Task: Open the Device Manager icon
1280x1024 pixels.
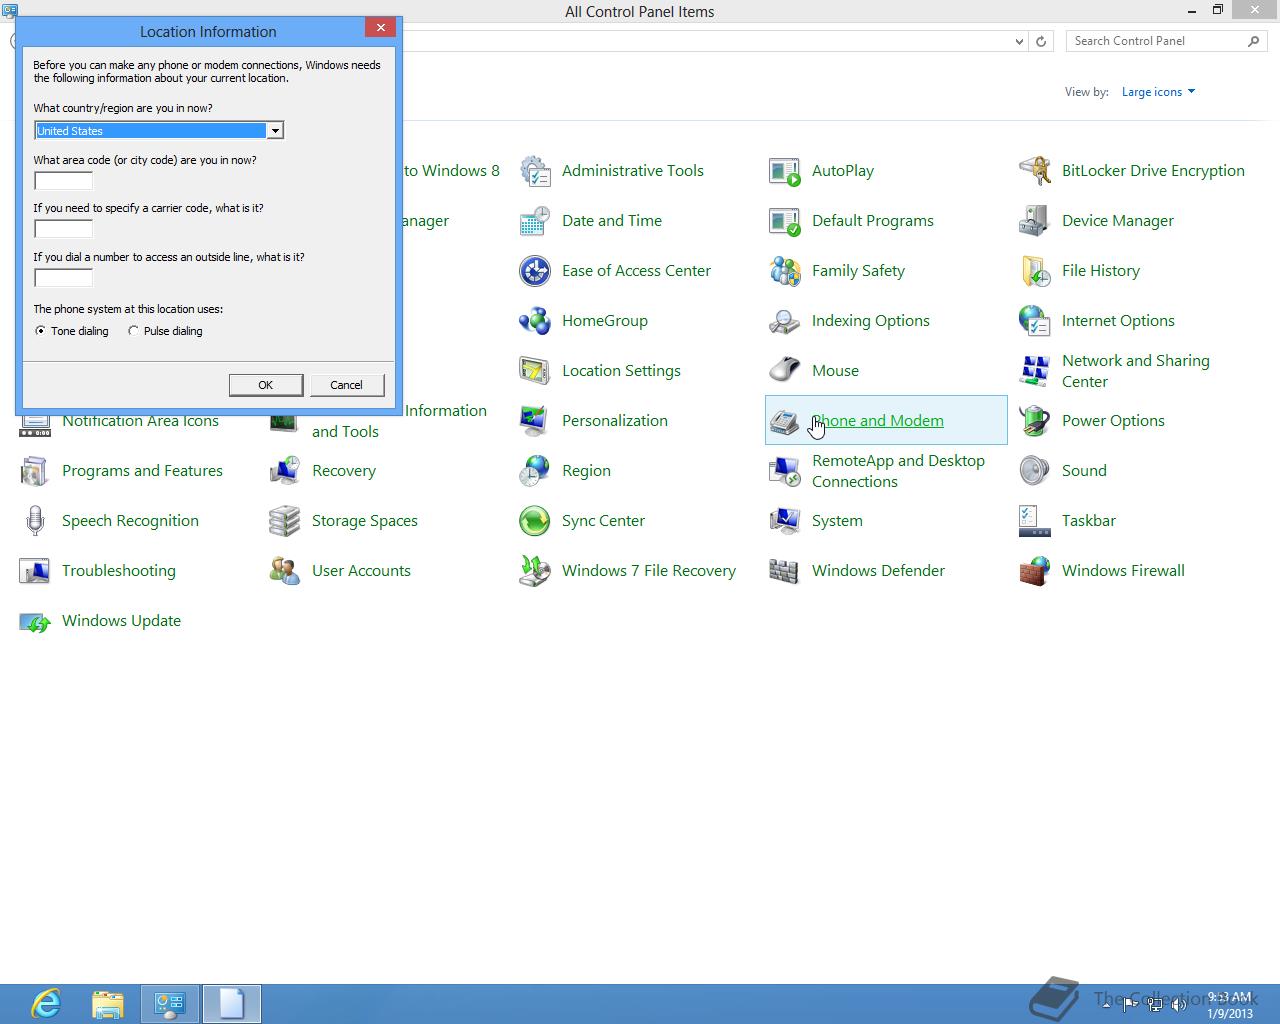Action: pyautogui.click(x=1035, y=221)
